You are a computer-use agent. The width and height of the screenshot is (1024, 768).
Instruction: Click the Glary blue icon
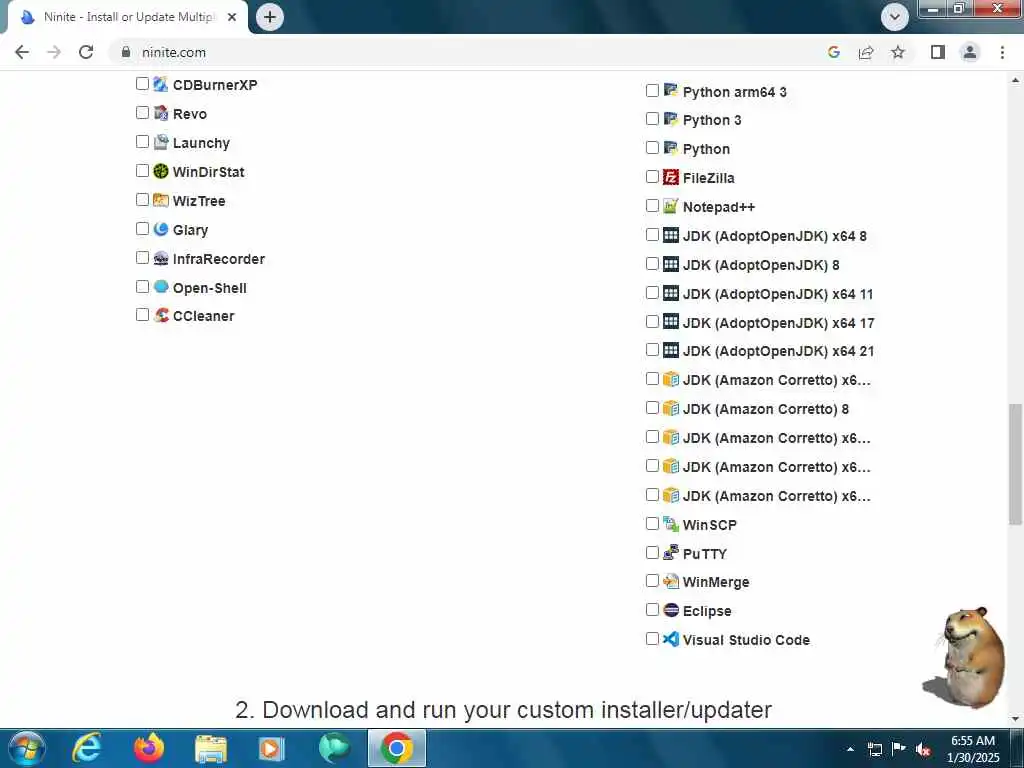[161, 229]
